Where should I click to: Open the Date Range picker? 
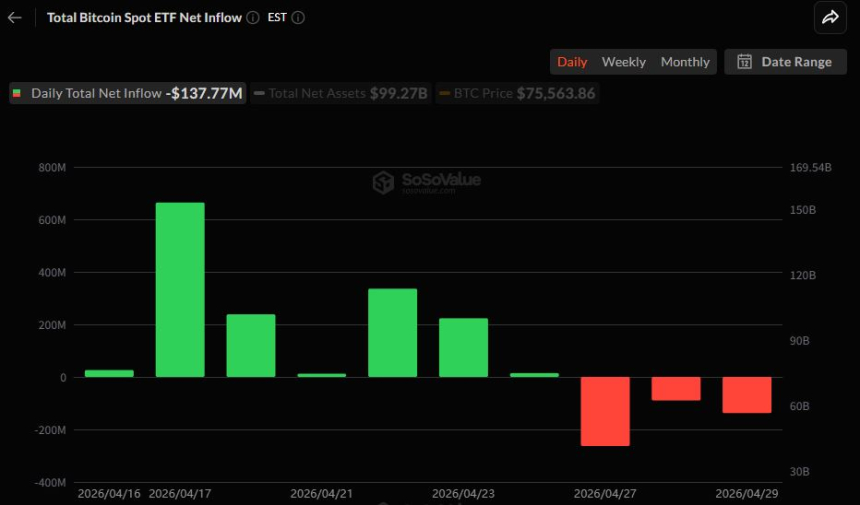pos(785,62)
